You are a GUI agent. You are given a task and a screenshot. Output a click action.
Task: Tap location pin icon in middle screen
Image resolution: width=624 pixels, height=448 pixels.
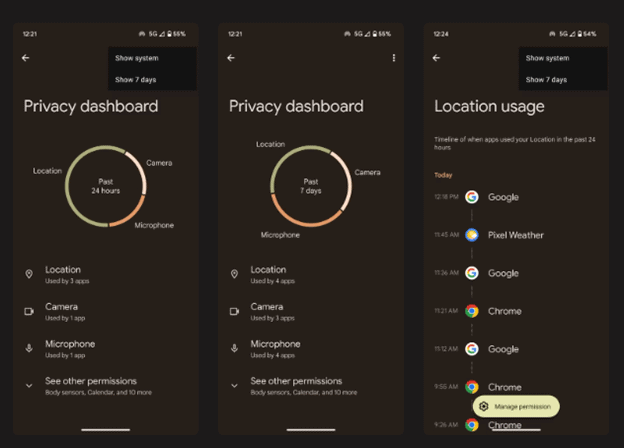point(234,274)
